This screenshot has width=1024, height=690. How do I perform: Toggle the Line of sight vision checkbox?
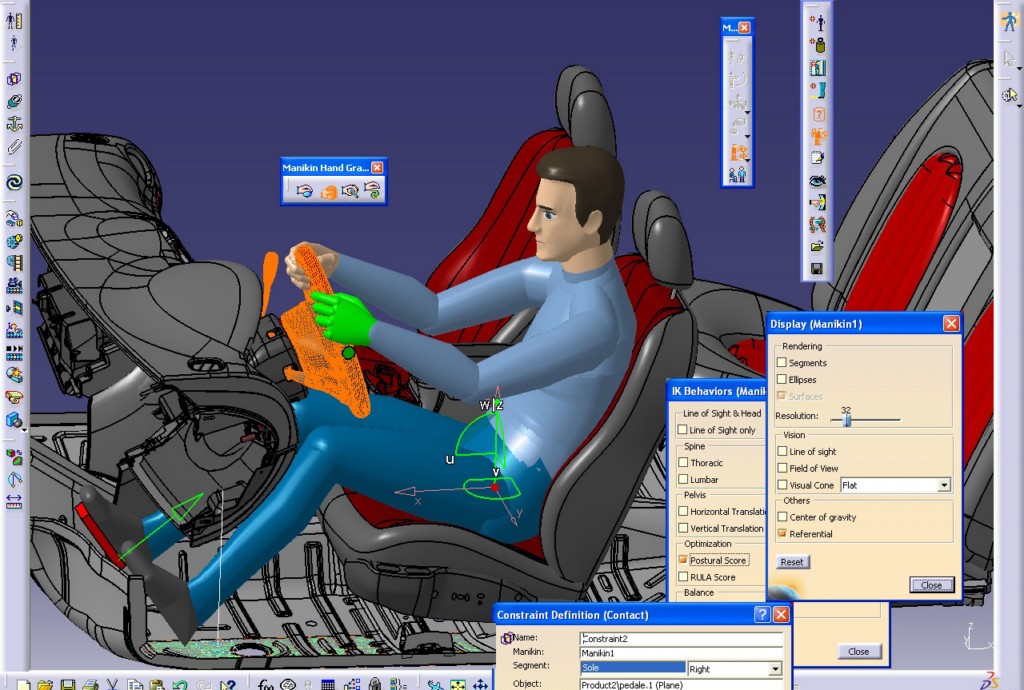(782, 451)
